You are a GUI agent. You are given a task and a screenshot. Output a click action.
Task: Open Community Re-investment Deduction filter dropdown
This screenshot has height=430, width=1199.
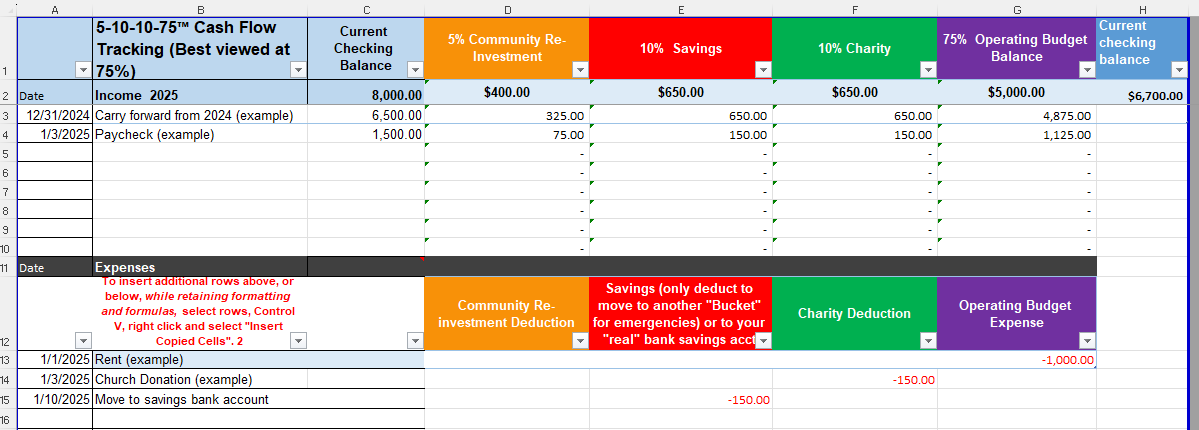tap(580, 341)
